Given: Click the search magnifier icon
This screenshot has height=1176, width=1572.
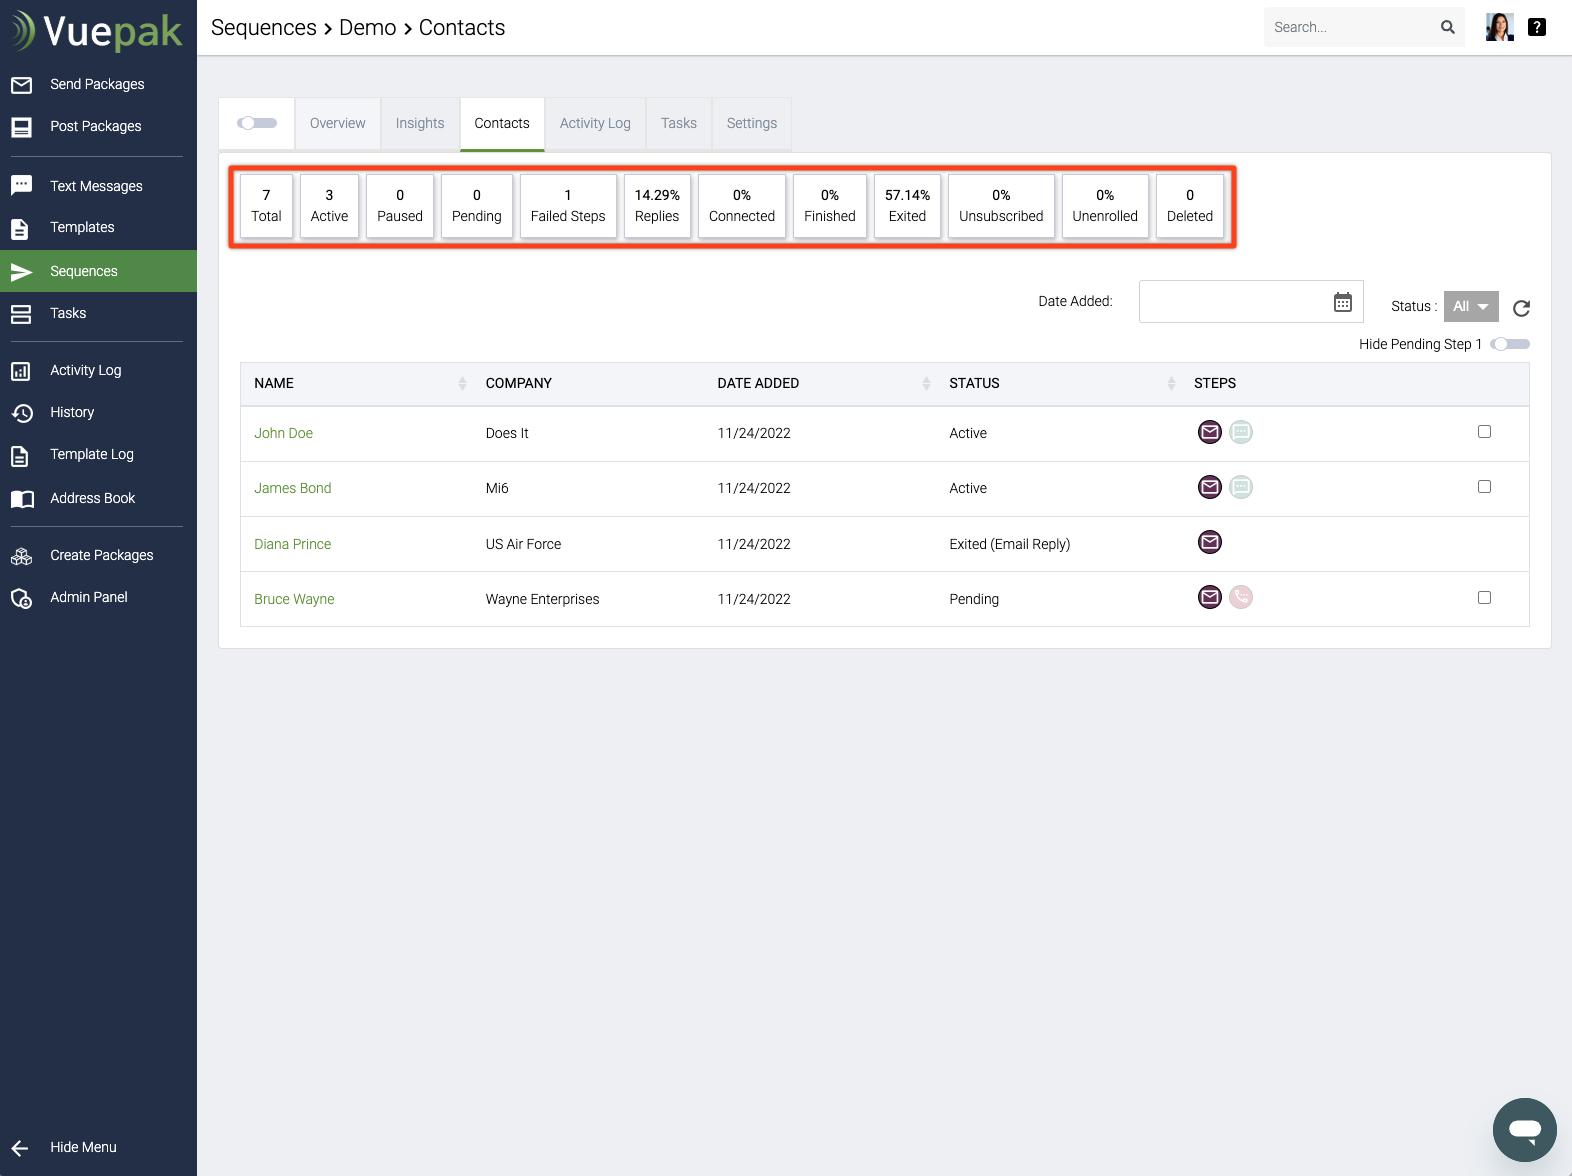Looking at the screenshot, I should coord(1447,28).
